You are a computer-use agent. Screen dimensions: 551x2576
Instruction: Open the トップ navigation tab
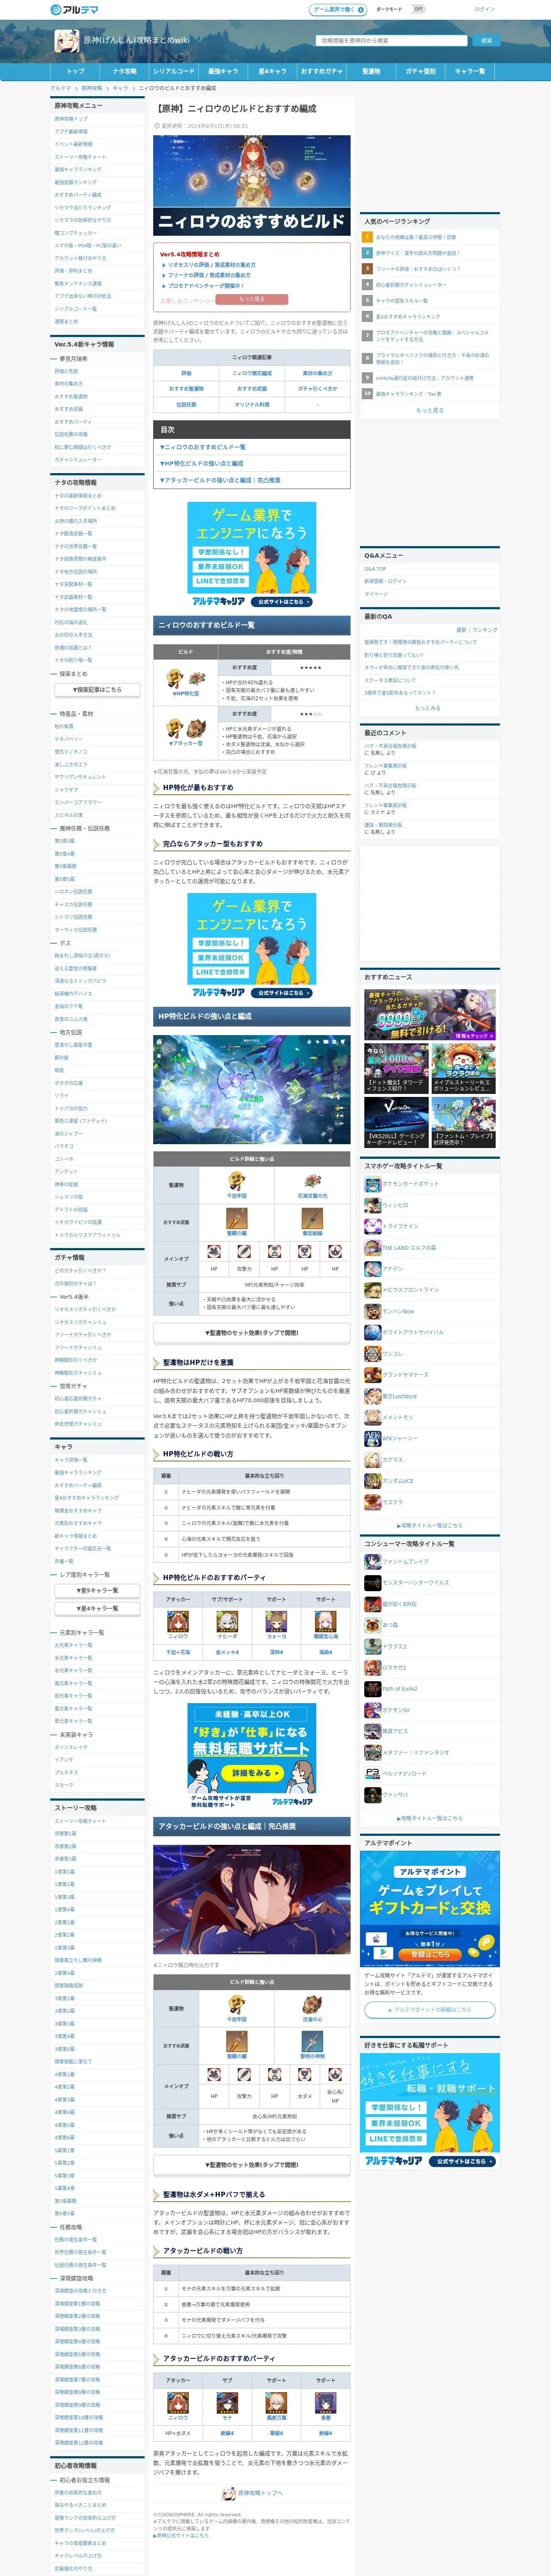75,72
